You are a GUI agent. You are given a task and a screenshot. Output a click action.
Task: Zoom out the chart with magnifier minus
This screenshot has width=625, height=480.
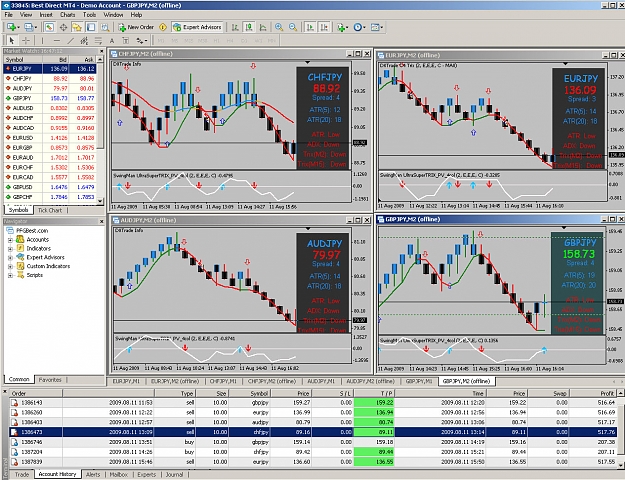293,27
